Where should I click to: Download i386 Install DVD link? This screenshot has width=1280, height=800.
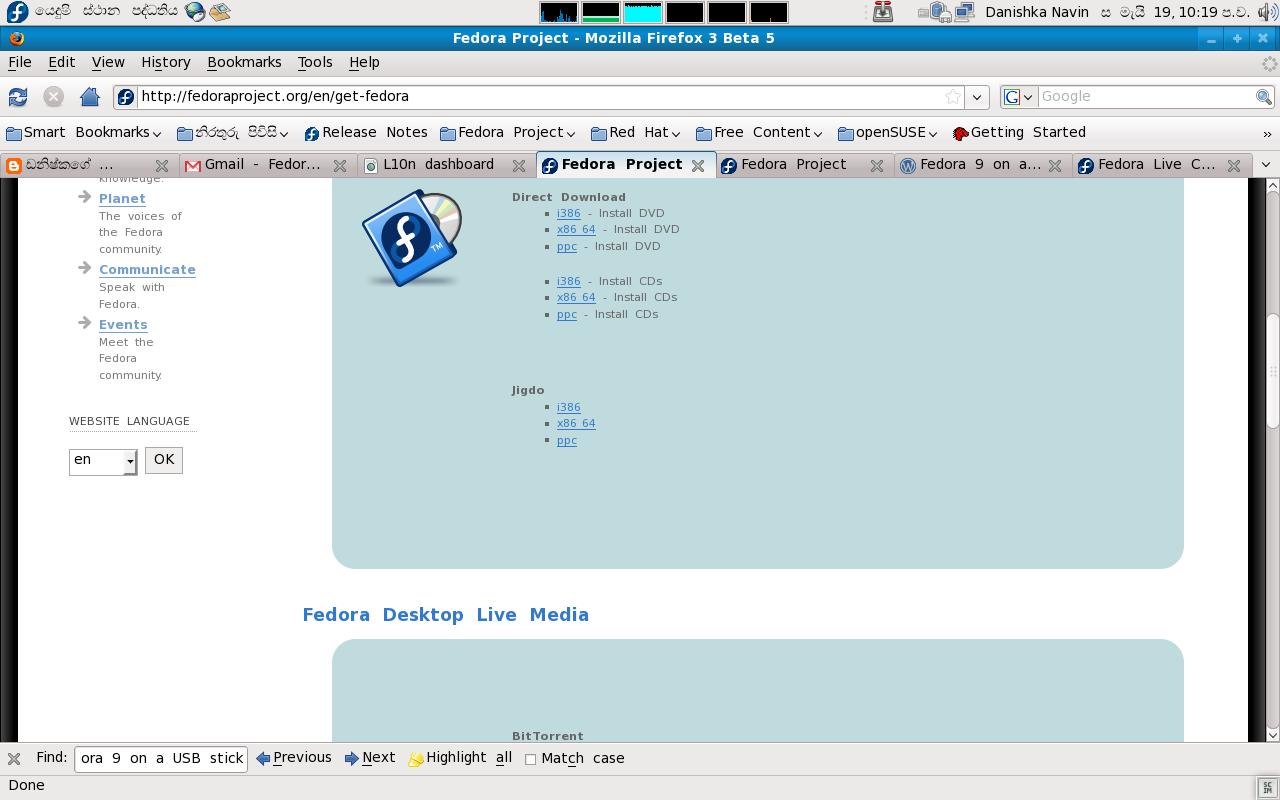(569, 214)
